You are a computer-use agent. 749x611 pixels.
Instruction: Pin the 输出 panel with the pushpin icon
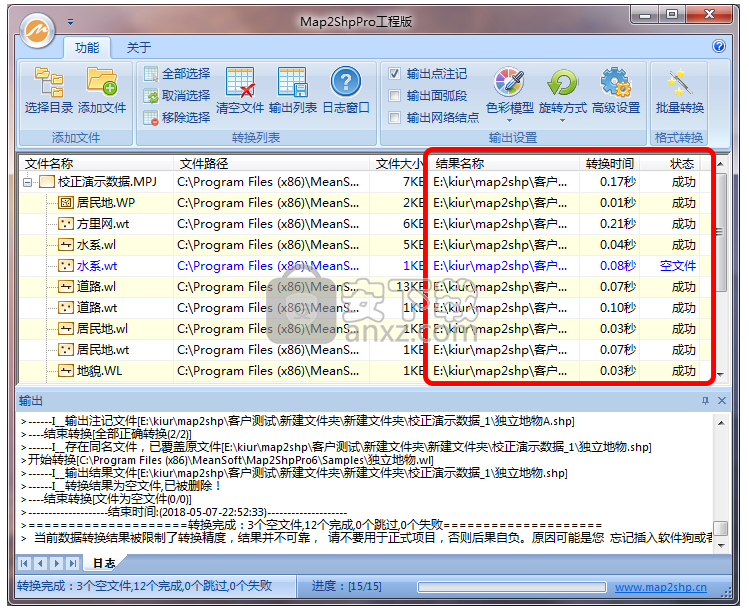pos(705,401)
